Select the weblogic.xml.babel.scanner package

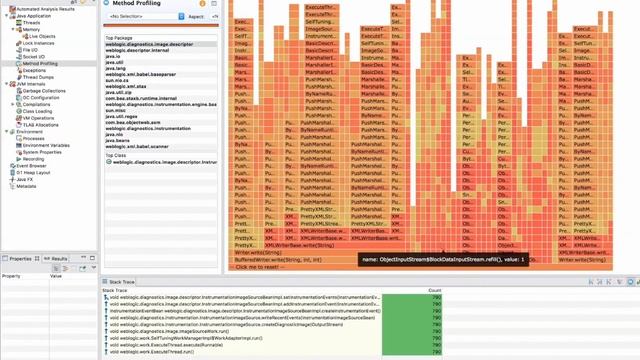[x=161, y=147]
